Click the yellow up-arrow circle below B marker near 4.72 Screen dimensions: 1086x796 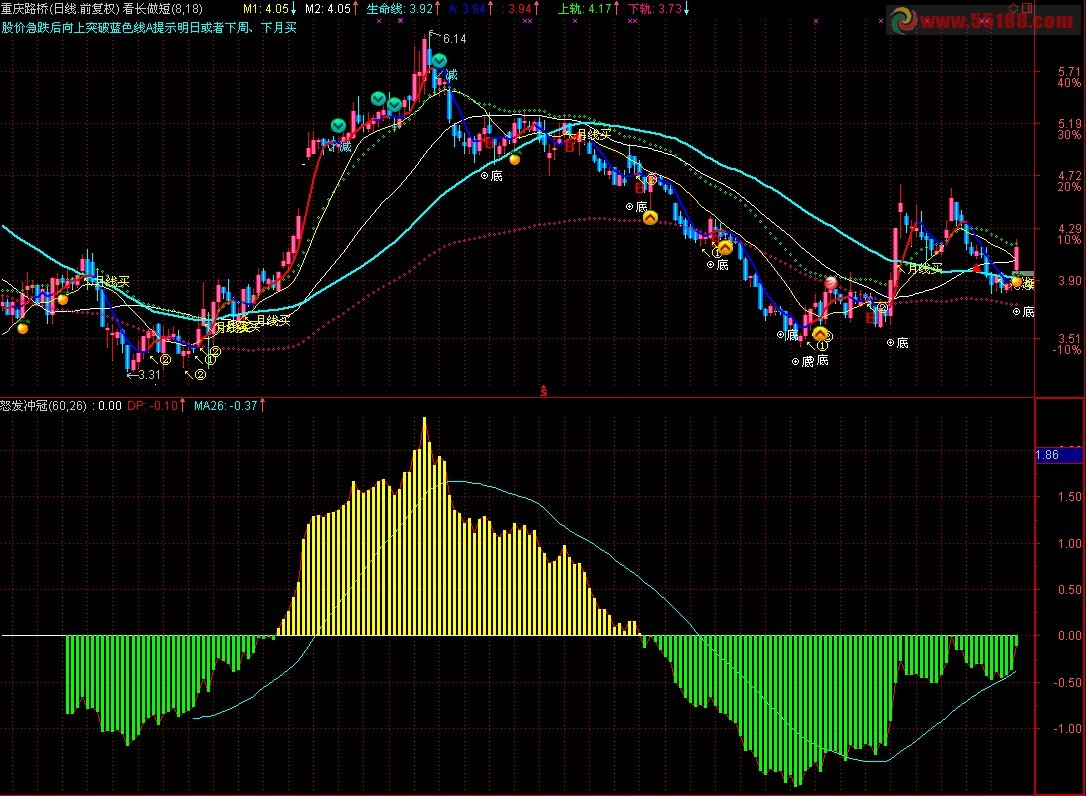tap(650, 218)
